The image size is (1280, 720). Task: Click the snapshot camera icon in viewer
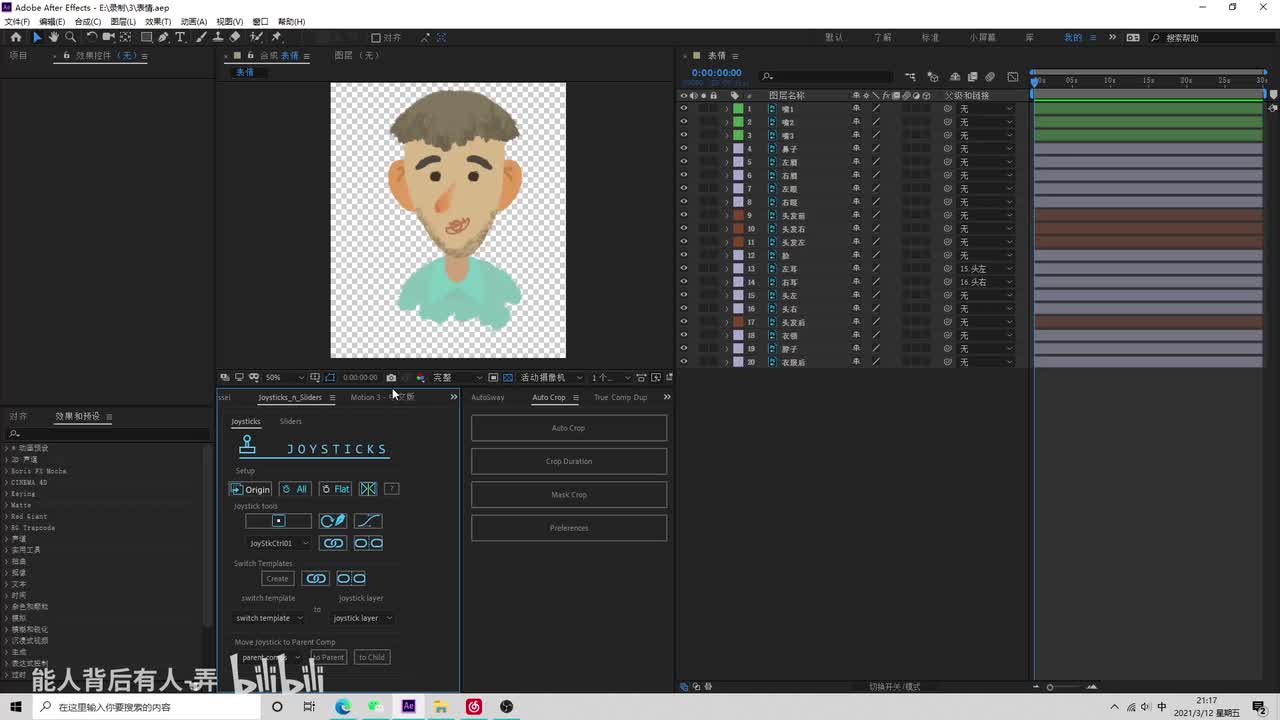[391, 378]
